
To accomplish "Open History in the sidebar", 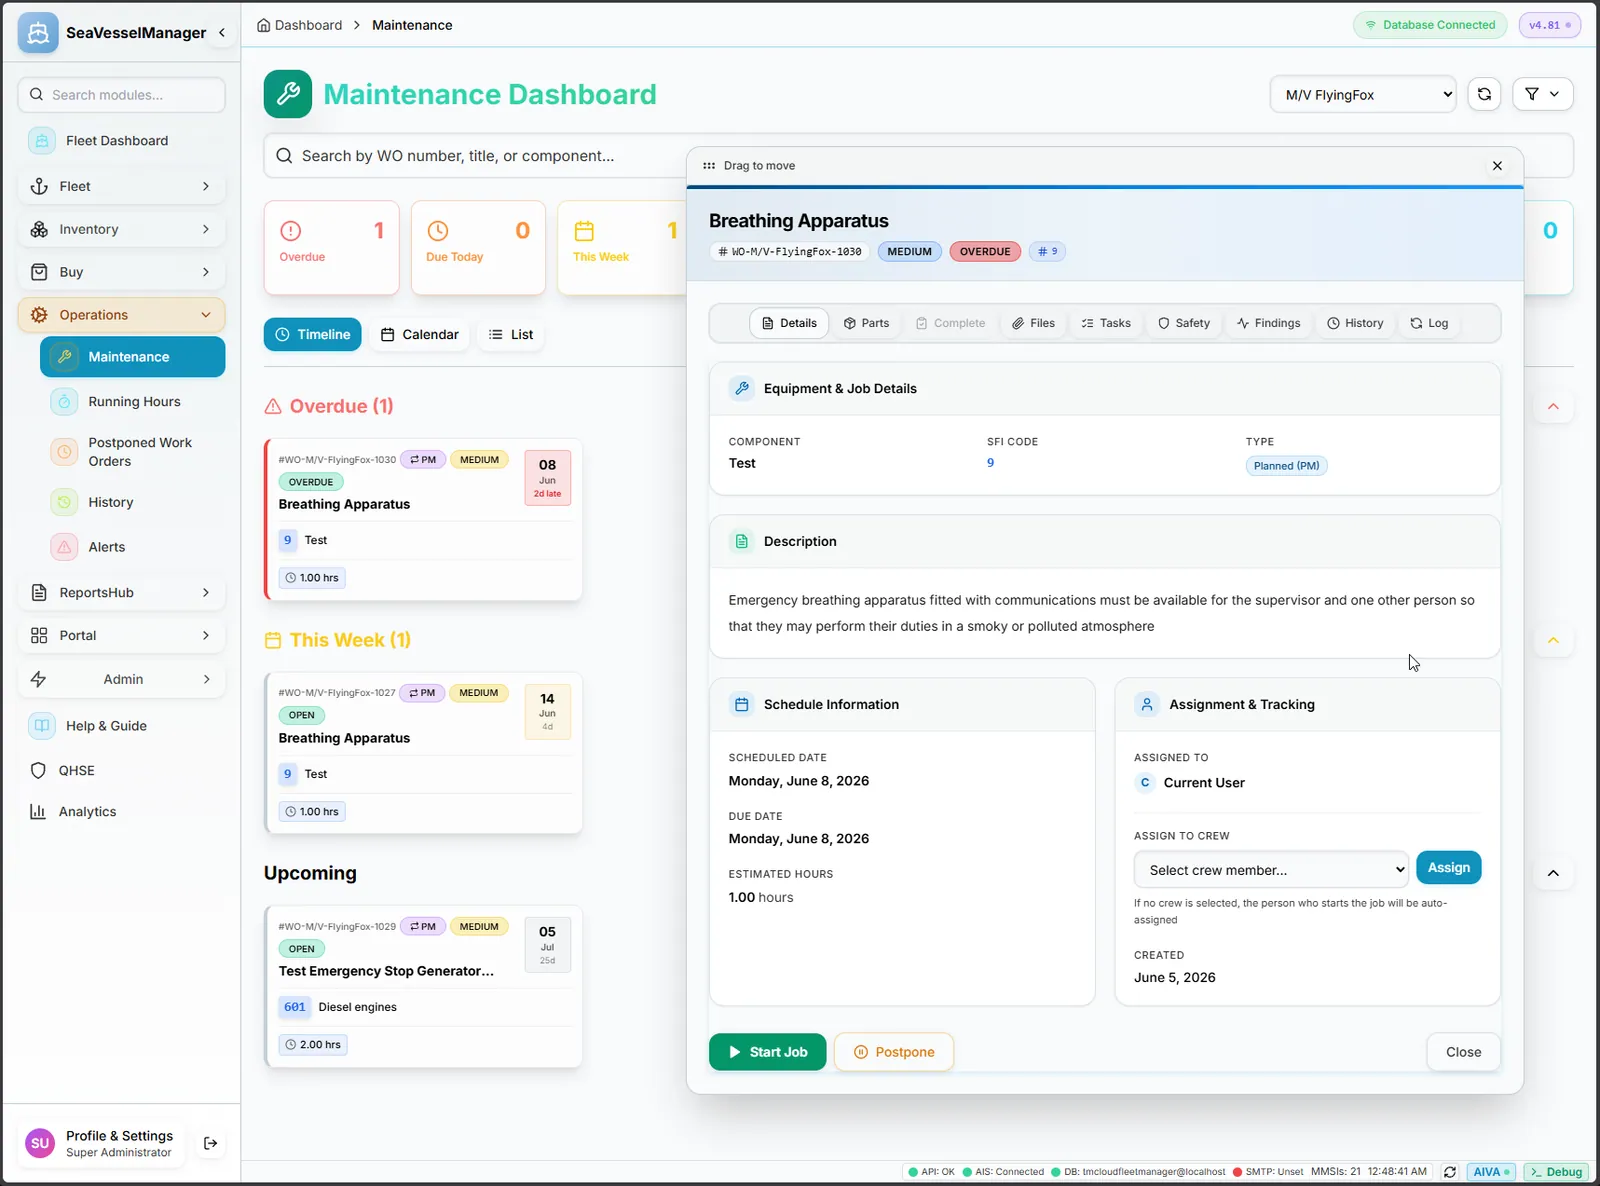I will [132, 502].
